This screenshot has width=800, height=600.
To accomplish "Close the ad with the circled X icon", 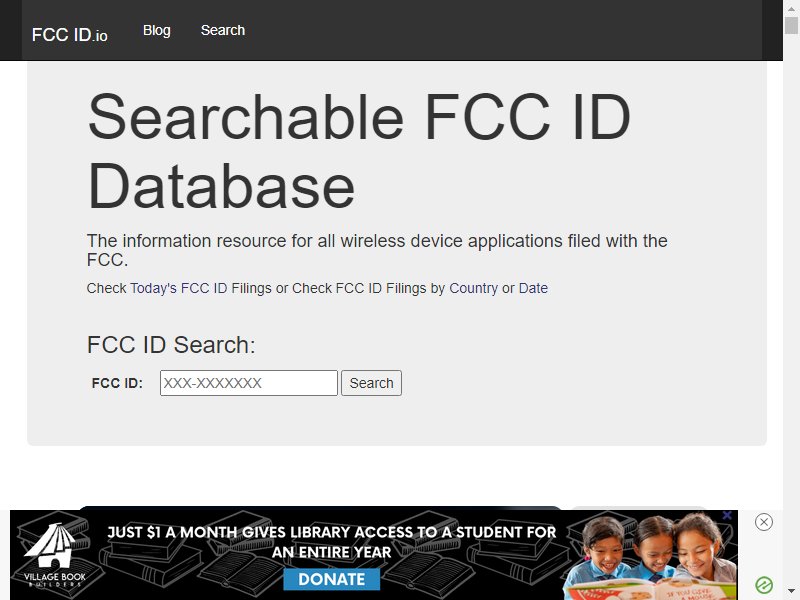I will [764, 522].
